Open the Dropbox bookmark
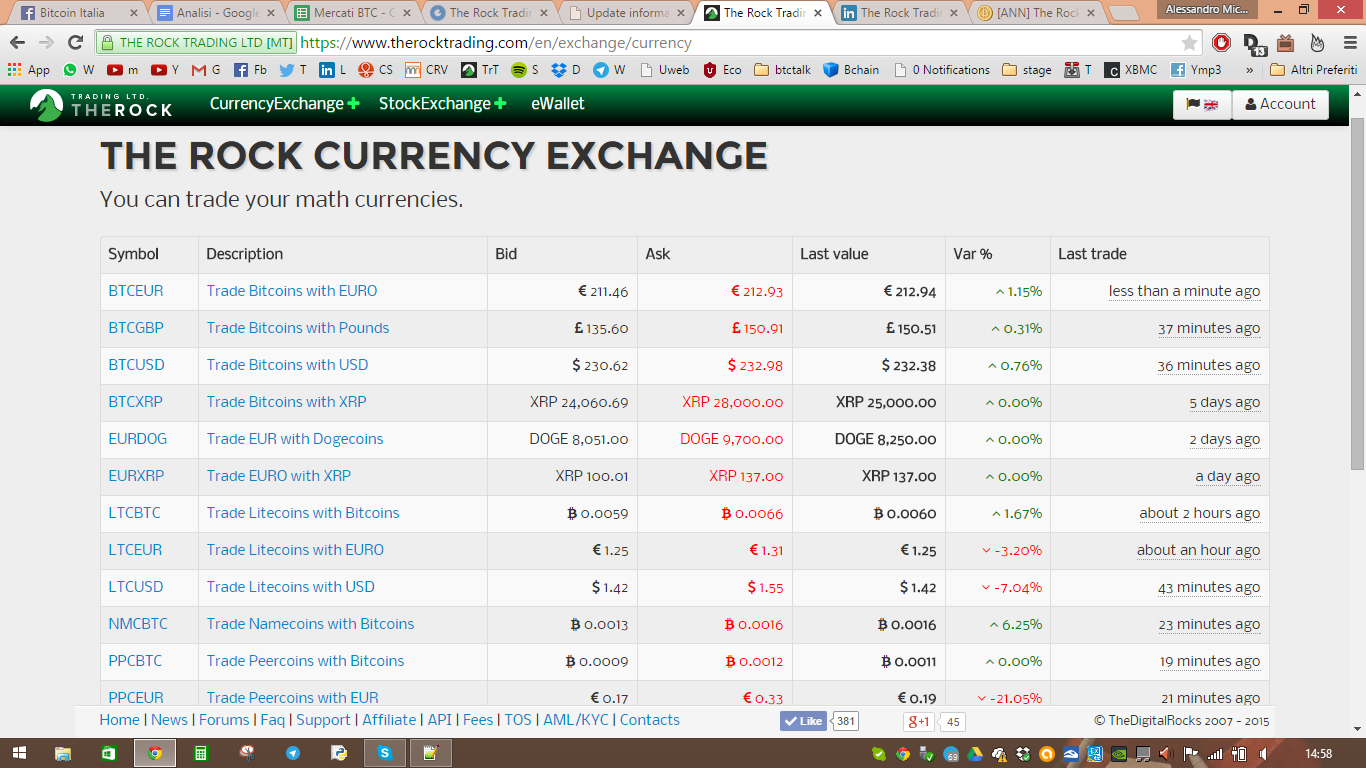 [566, 70]
